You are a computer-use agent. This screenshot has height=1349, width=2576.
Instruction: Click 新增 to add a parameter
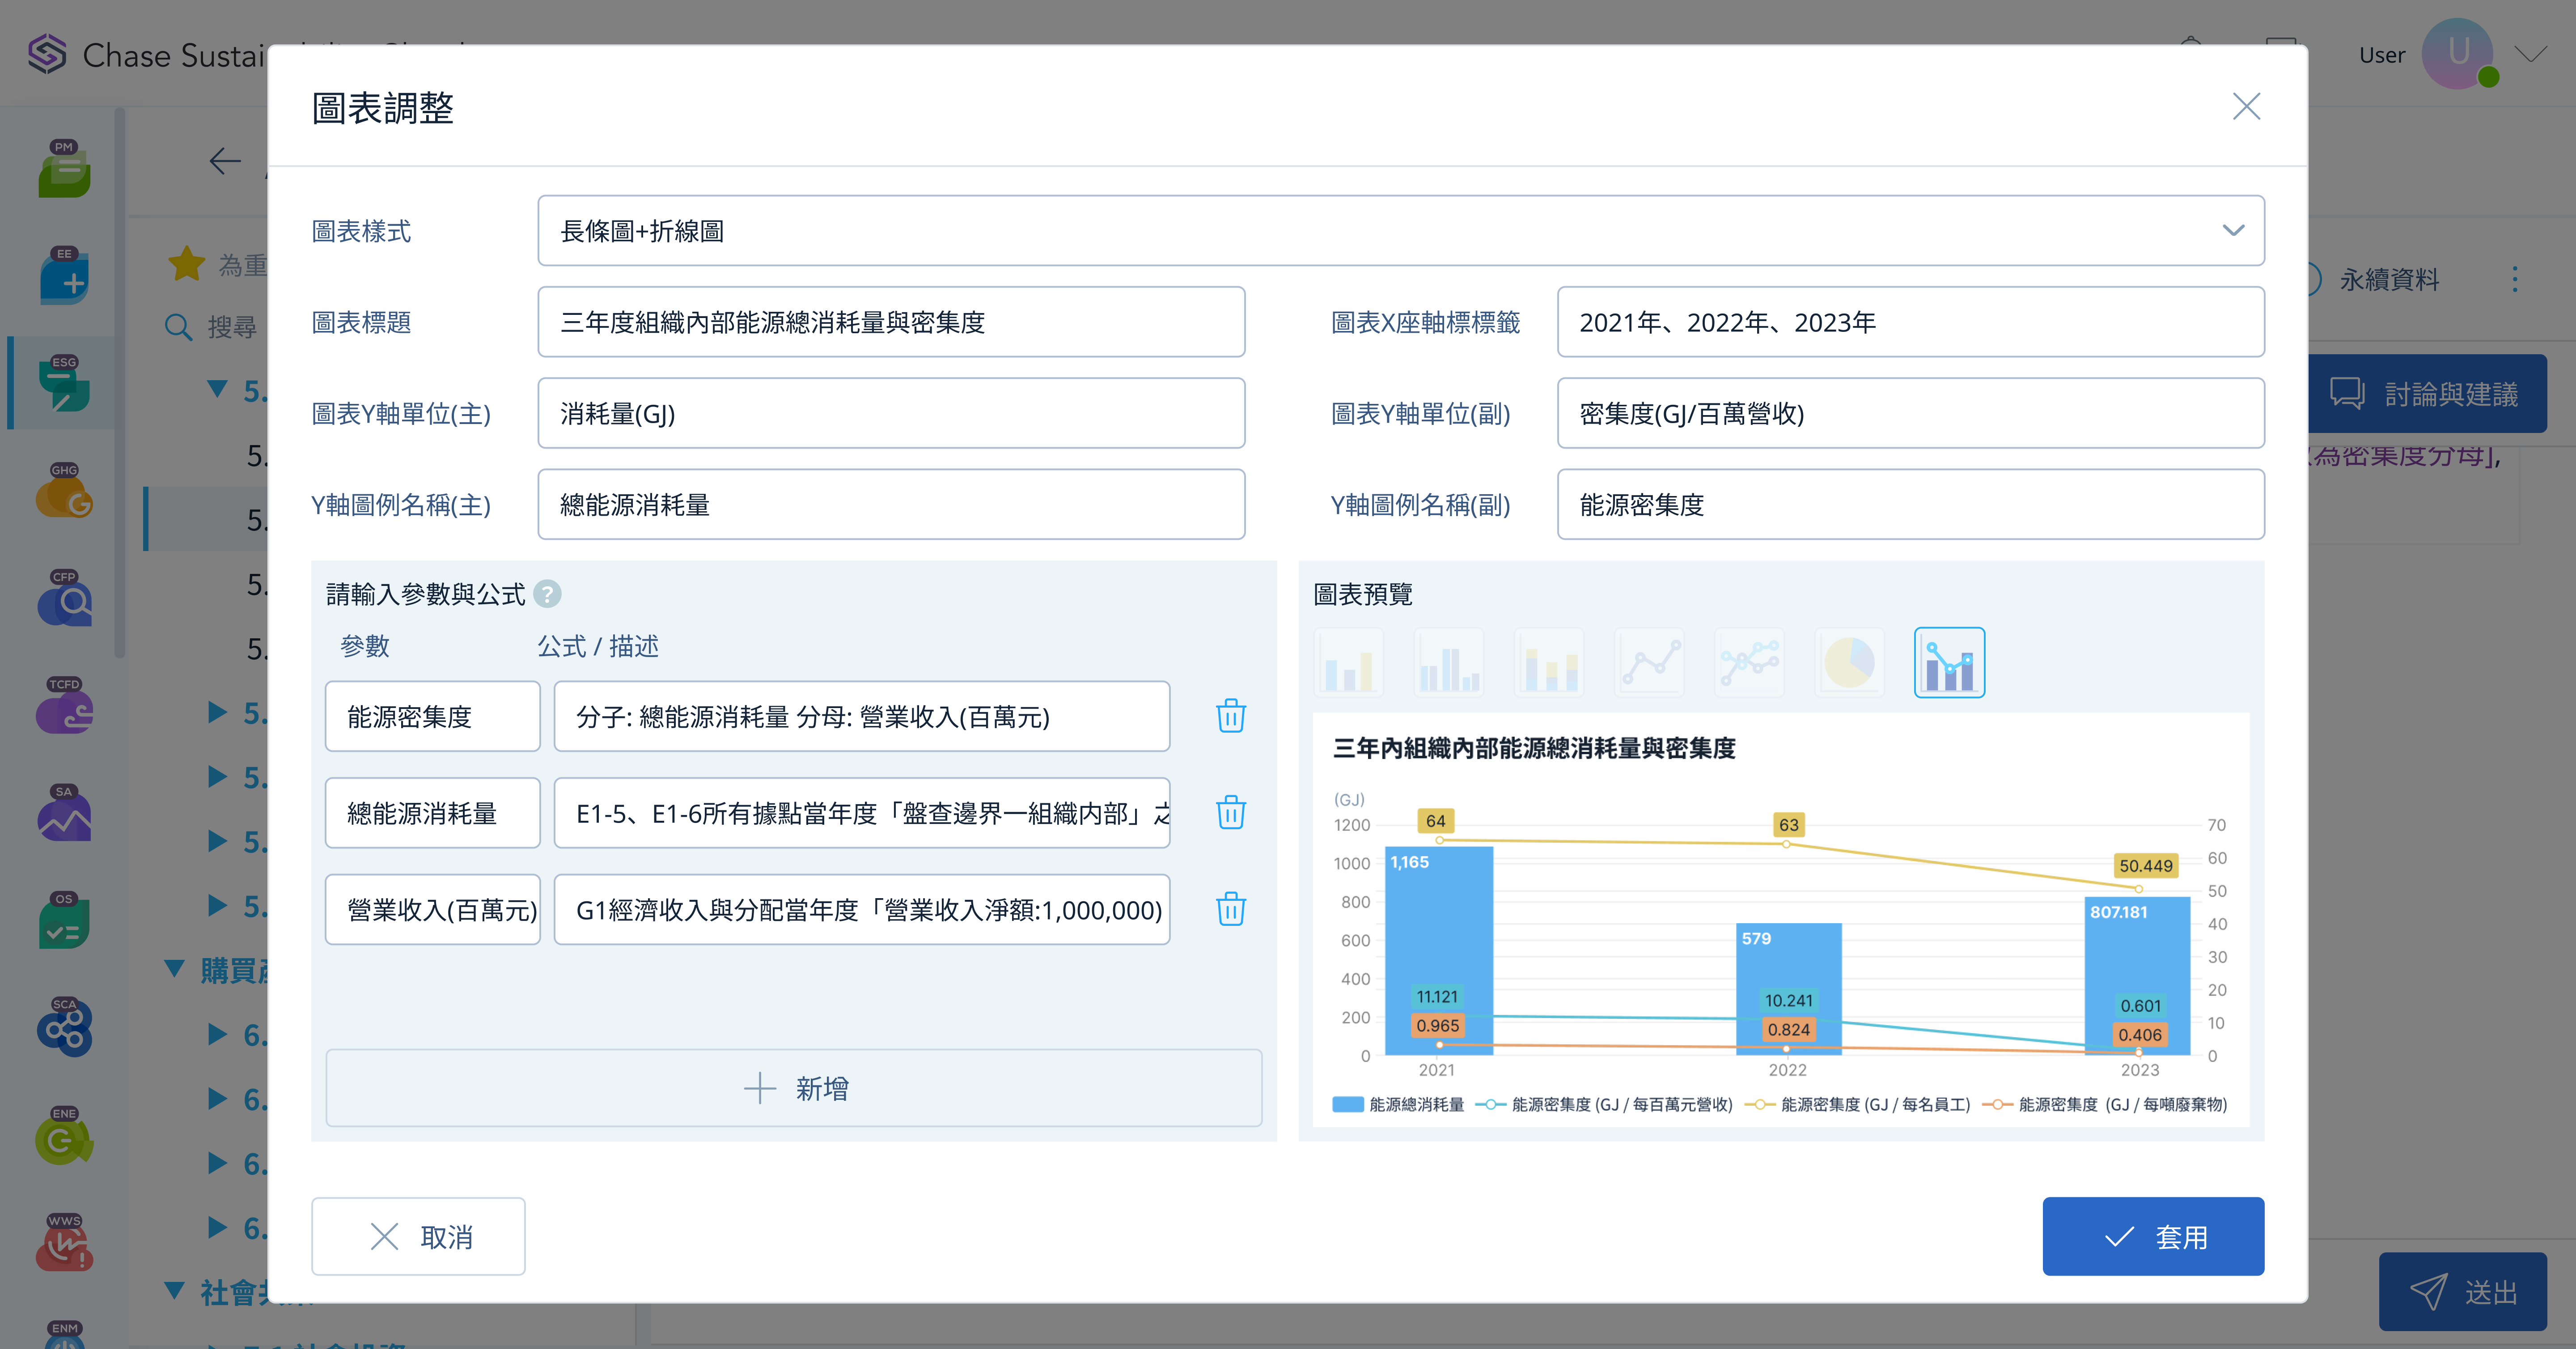click(x=794, y=1088)
